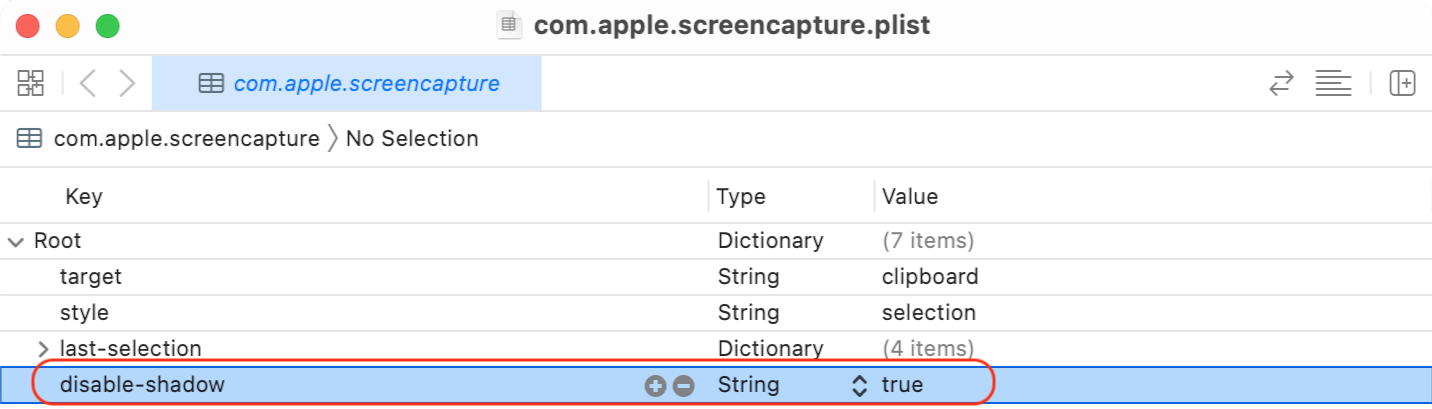
Task: Click the swap arrows review icon
Action: [1281, 83]
